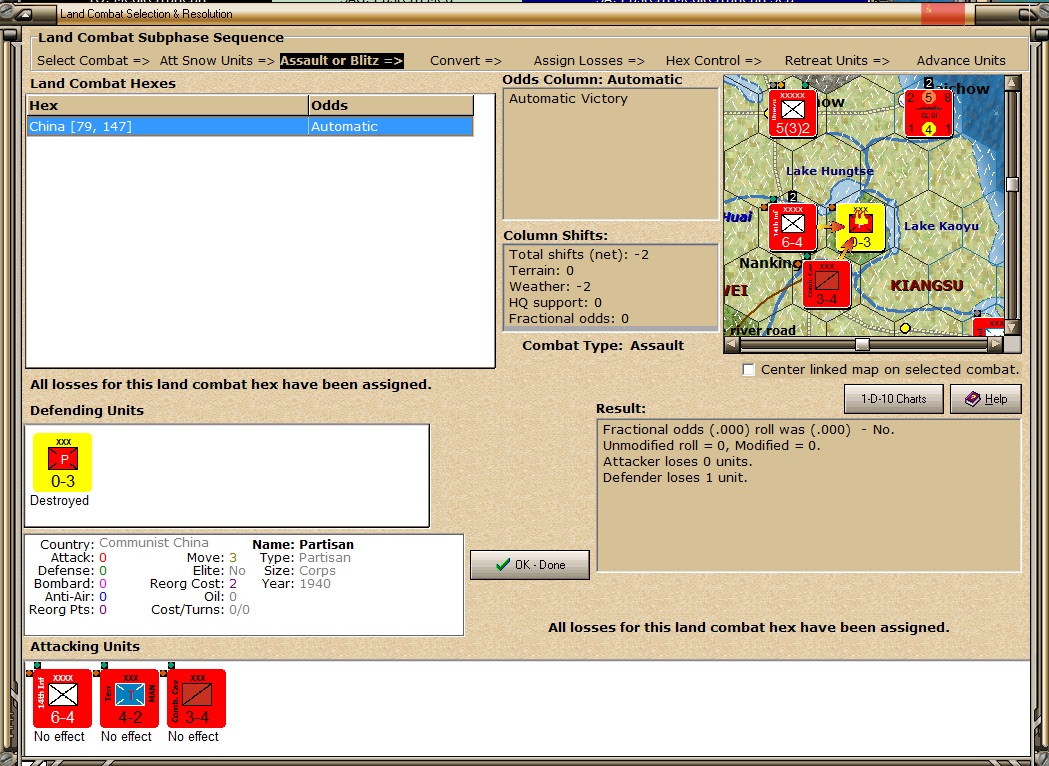Click the Att Snow Units subphase step
This screenshot has height=766, width=1049.
pos(217,61)
